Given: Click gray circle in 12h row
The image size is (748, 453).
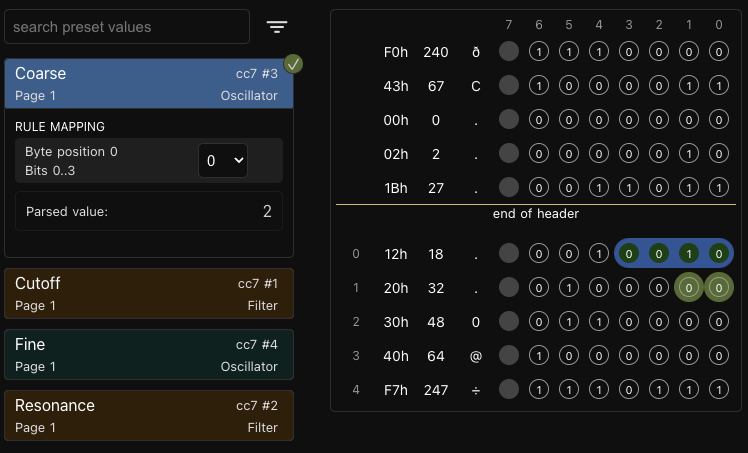Looking at the screenshot, I should tap(509, 254).
